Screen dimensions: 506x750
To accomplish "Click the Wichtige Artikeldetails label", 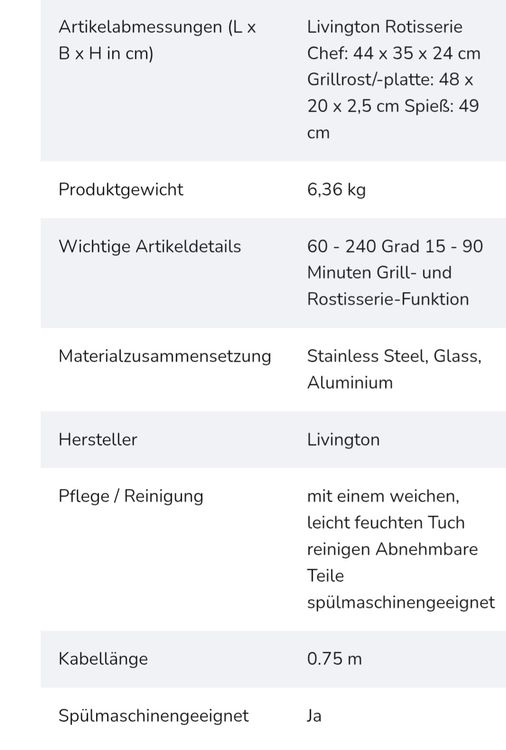I will 150,246.
